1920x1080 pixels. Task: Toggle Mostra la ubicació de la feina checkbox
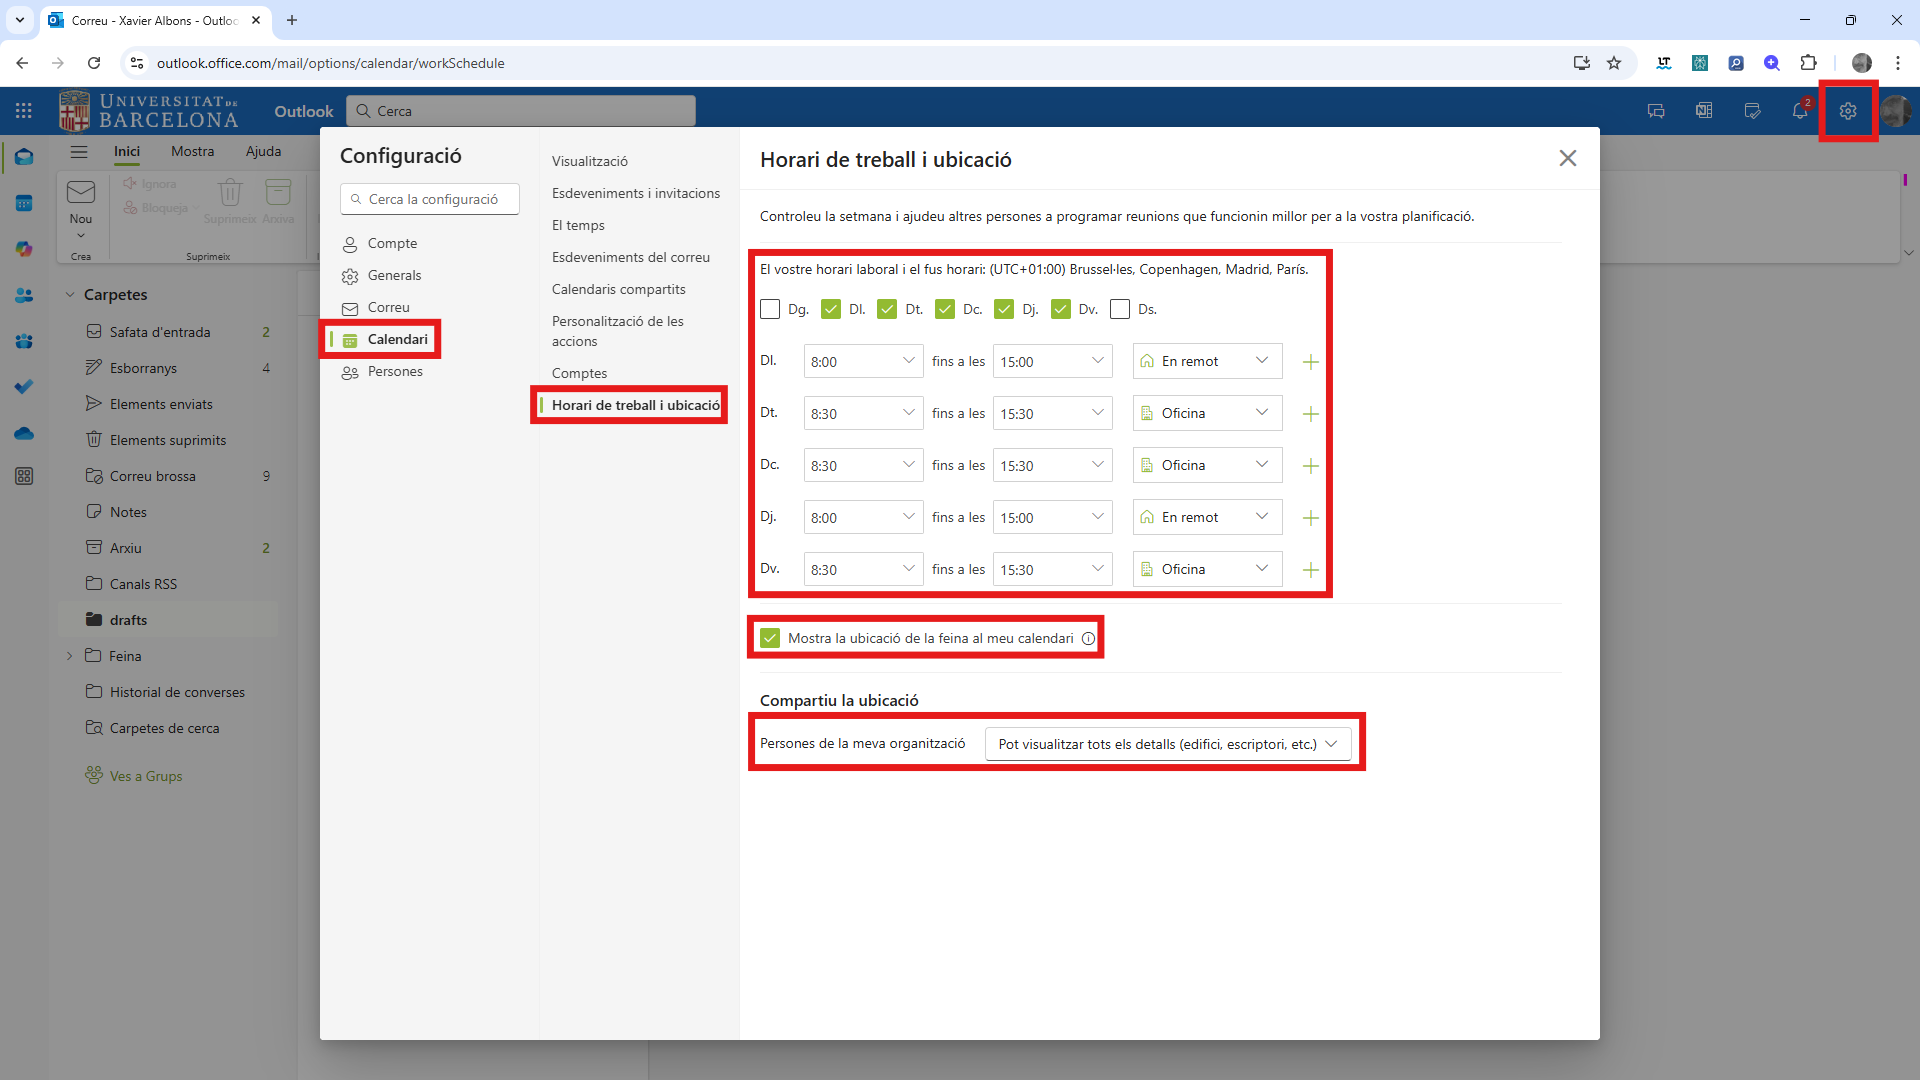tap(770, 638)
